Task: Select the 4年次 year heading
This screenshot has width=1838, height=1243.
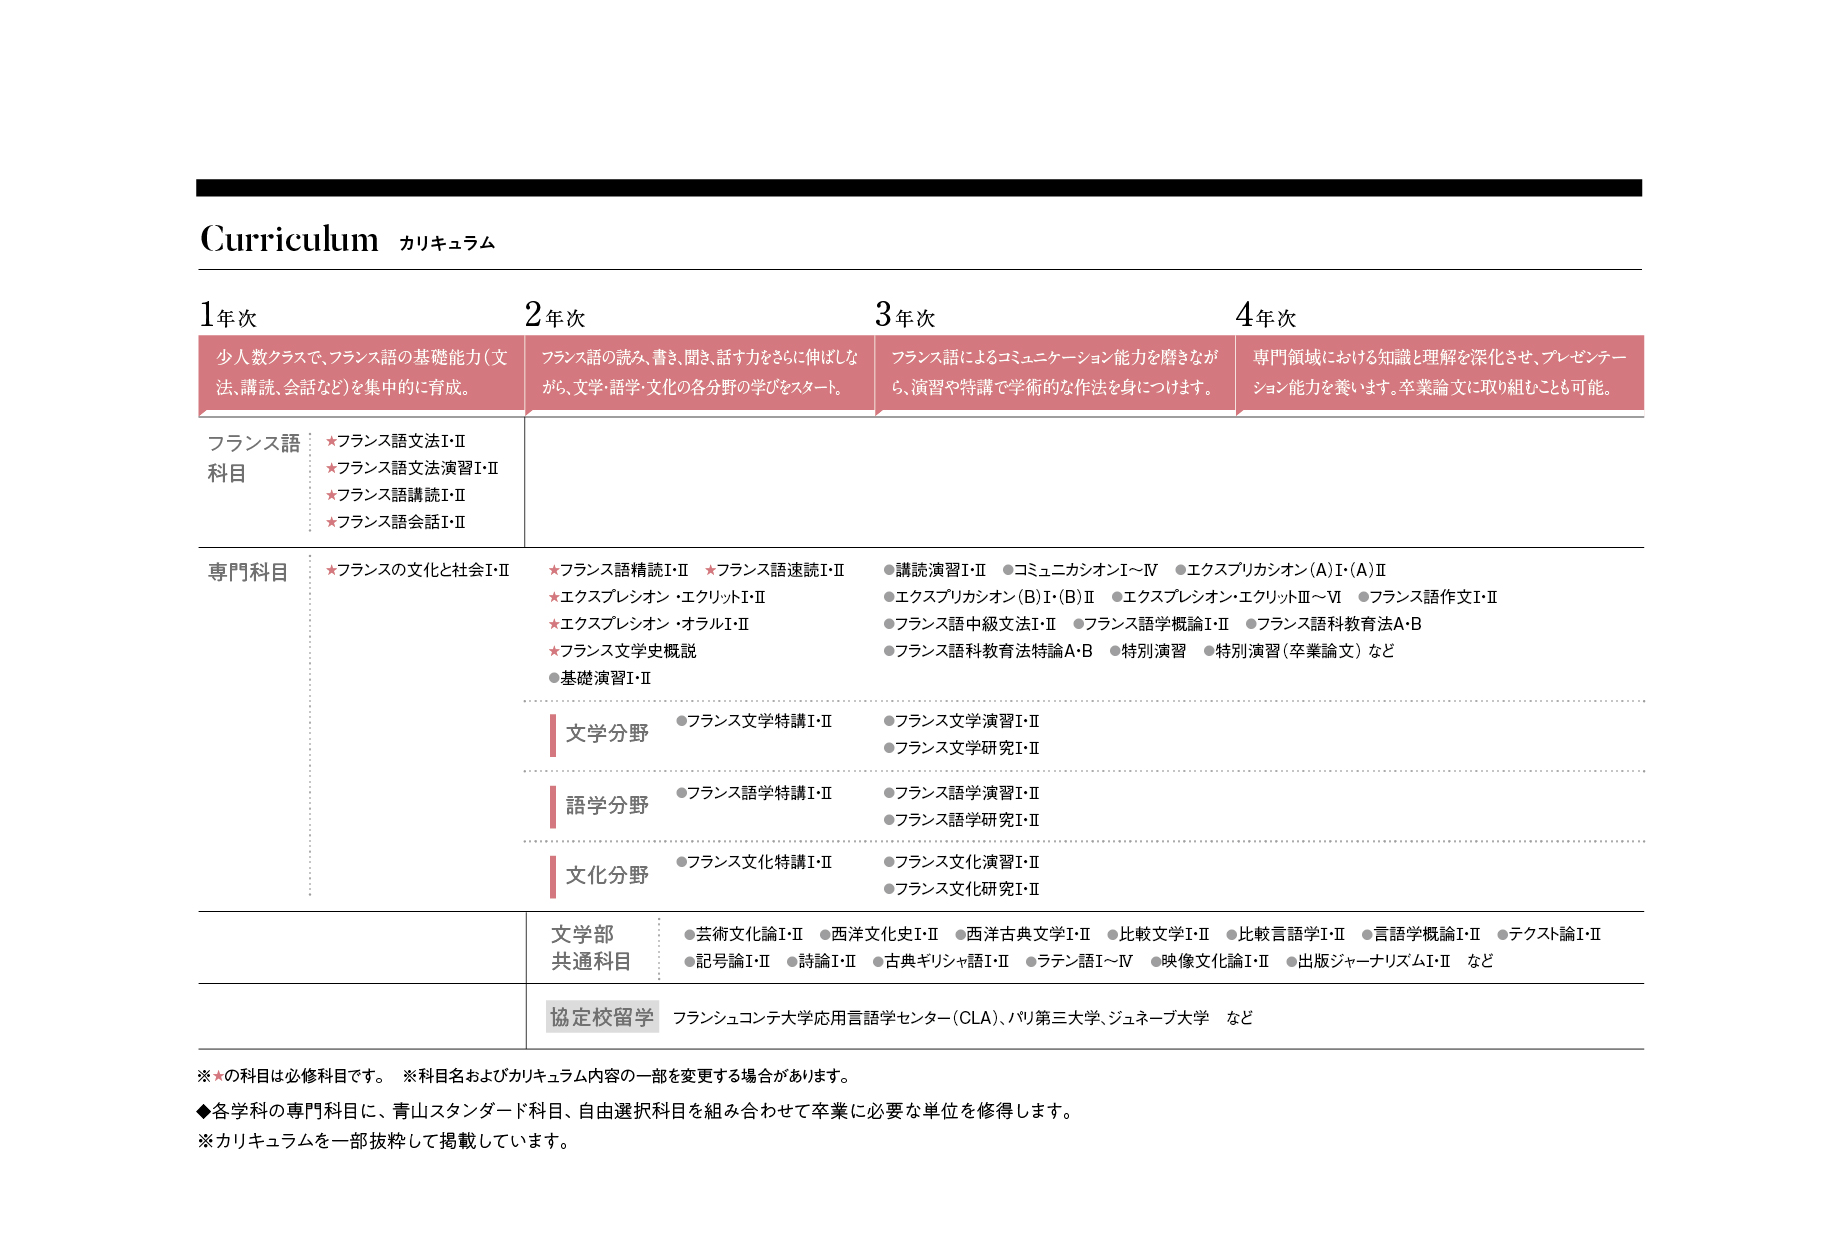Action: [1266, 315]
